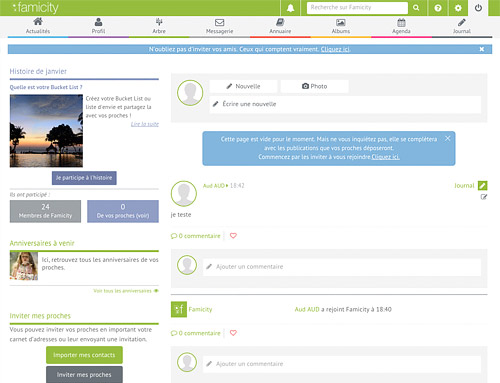Click 'Je participe à l'histoire' button

84,178
